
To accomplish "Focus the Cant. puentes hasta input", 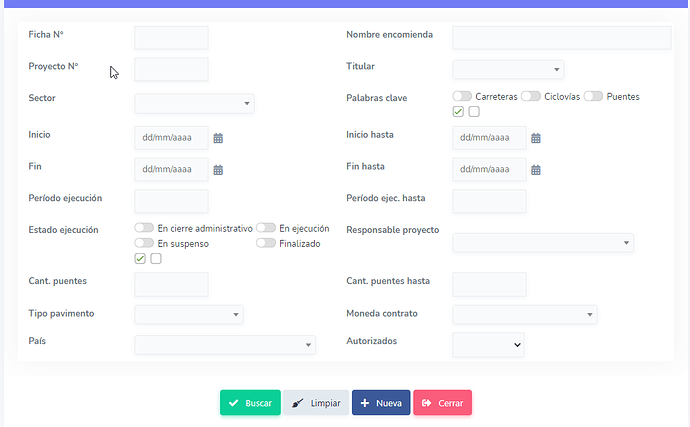I will (x=489, y=284).
